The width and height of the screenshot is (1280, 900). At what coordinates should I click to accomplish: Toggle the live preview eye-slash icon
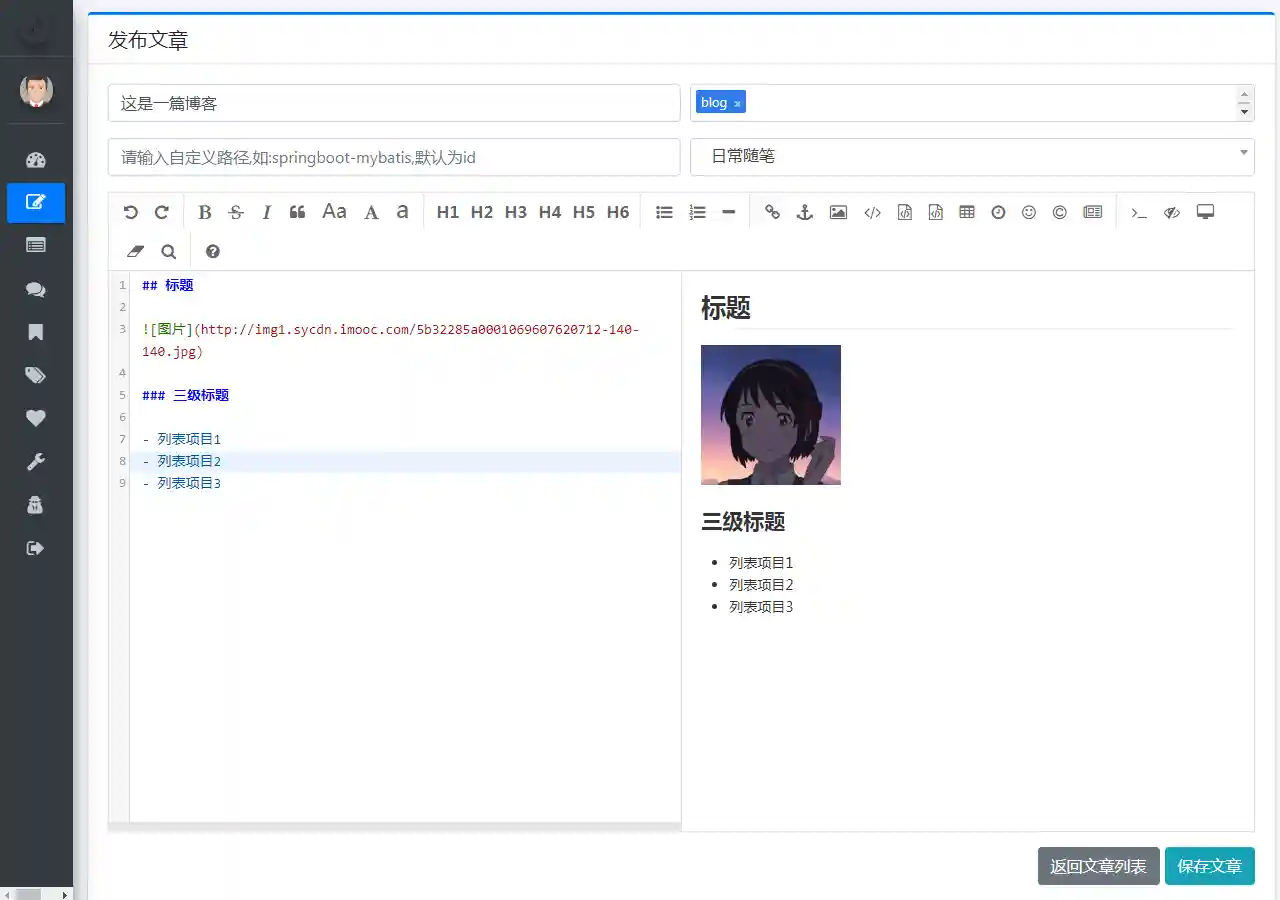point(1171,212)
